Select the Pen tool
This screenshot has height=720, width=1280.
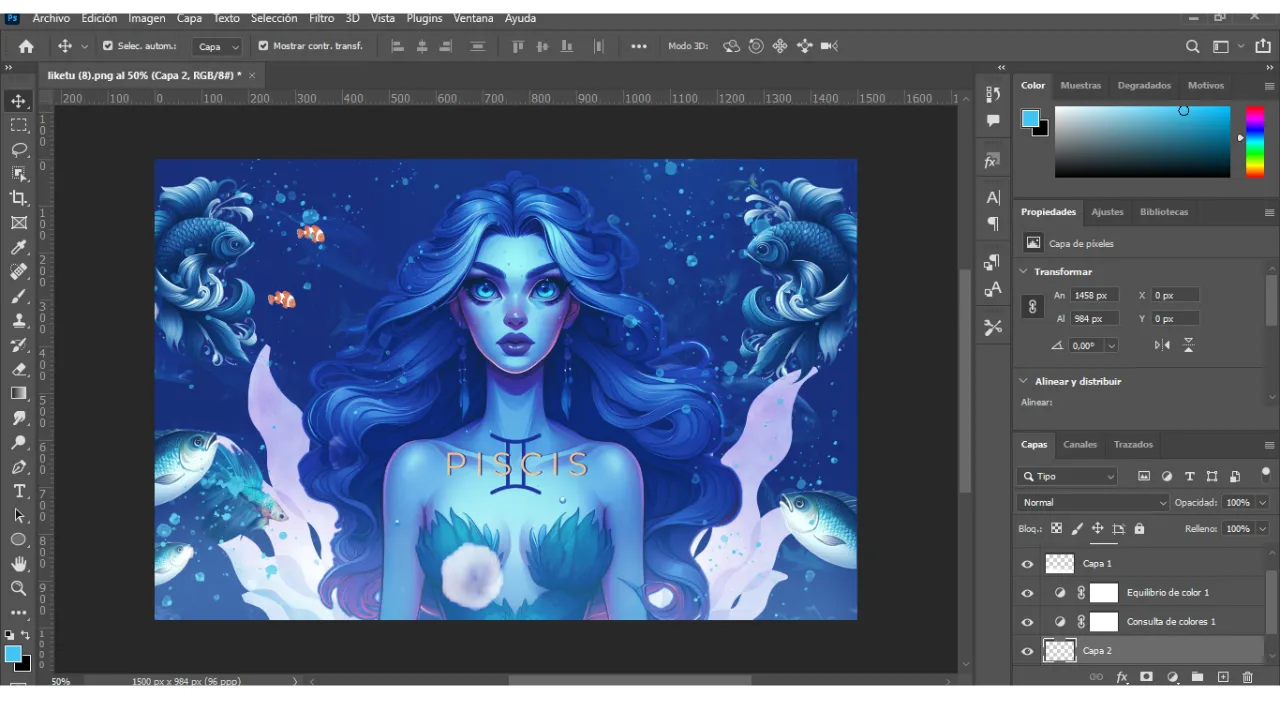19,467
